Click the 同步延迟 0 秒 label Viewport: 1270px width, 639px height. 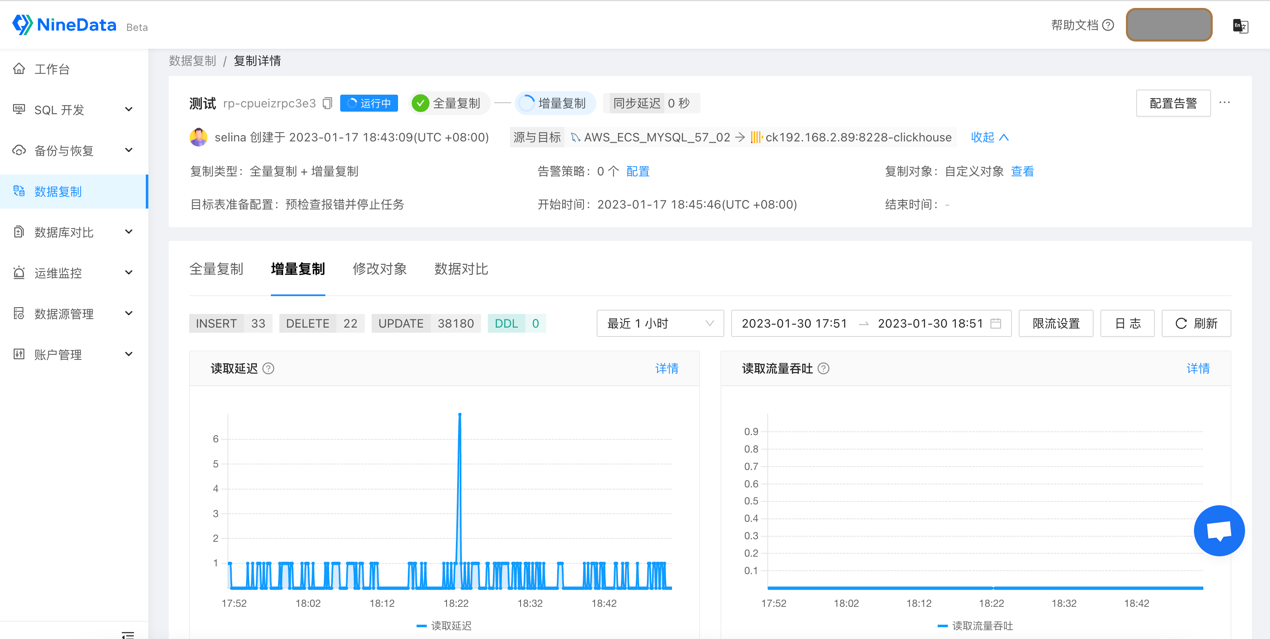pyautogui.click(x=652, y=103)
